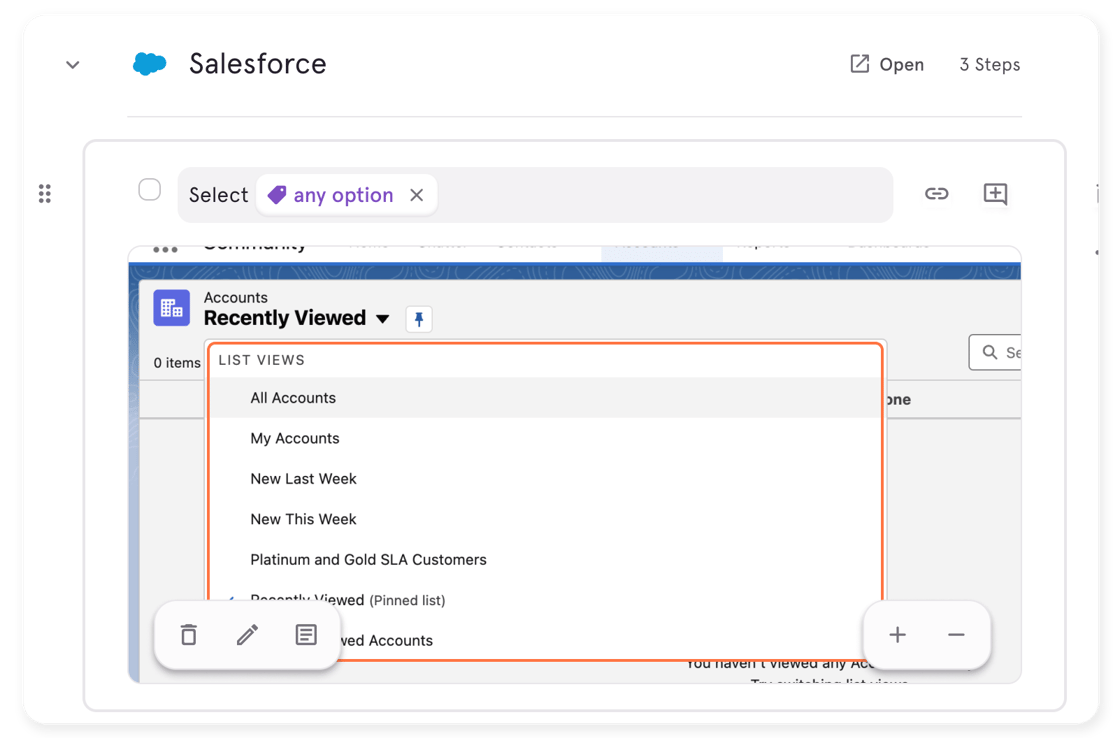The height and width of the screenshot is (738, 1120).
Task: Delete screenshot using the trash icon
Action: pos(189,635)
